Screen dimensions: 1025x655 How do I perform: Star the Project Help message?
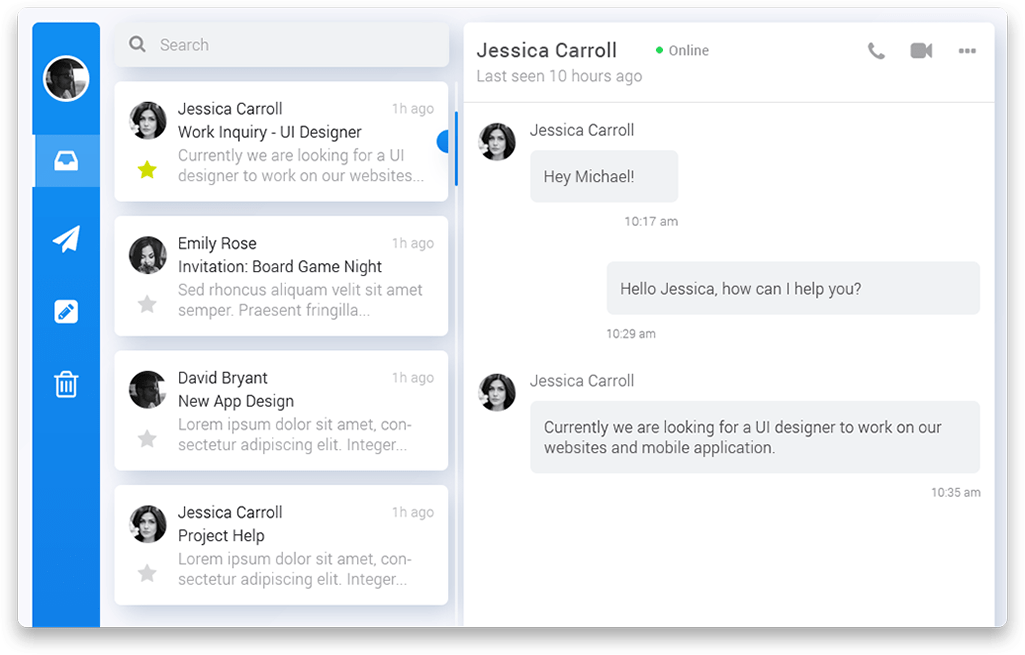tap(147, 573)
